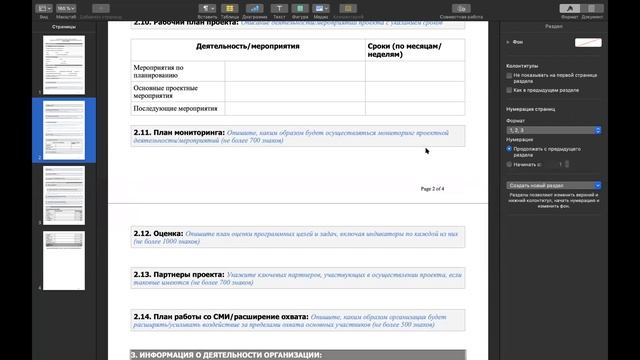This screenshot has width=640, height=360.
Task: Add a shape with Фигура button
Action: (300, 8)
